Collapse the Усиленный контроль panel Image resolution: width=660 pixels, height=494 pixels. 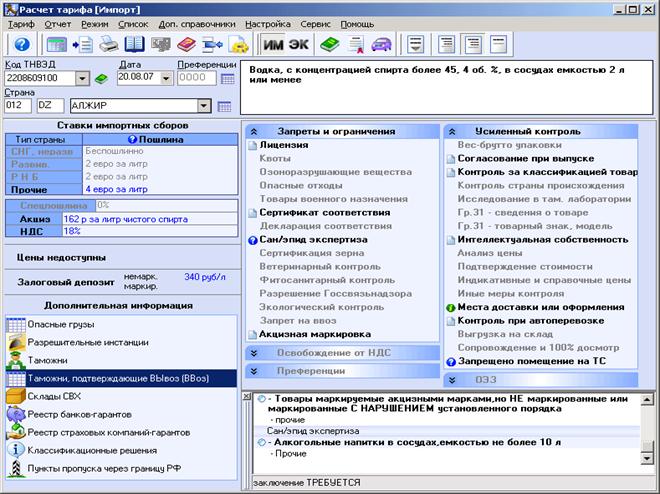point(452,132)
